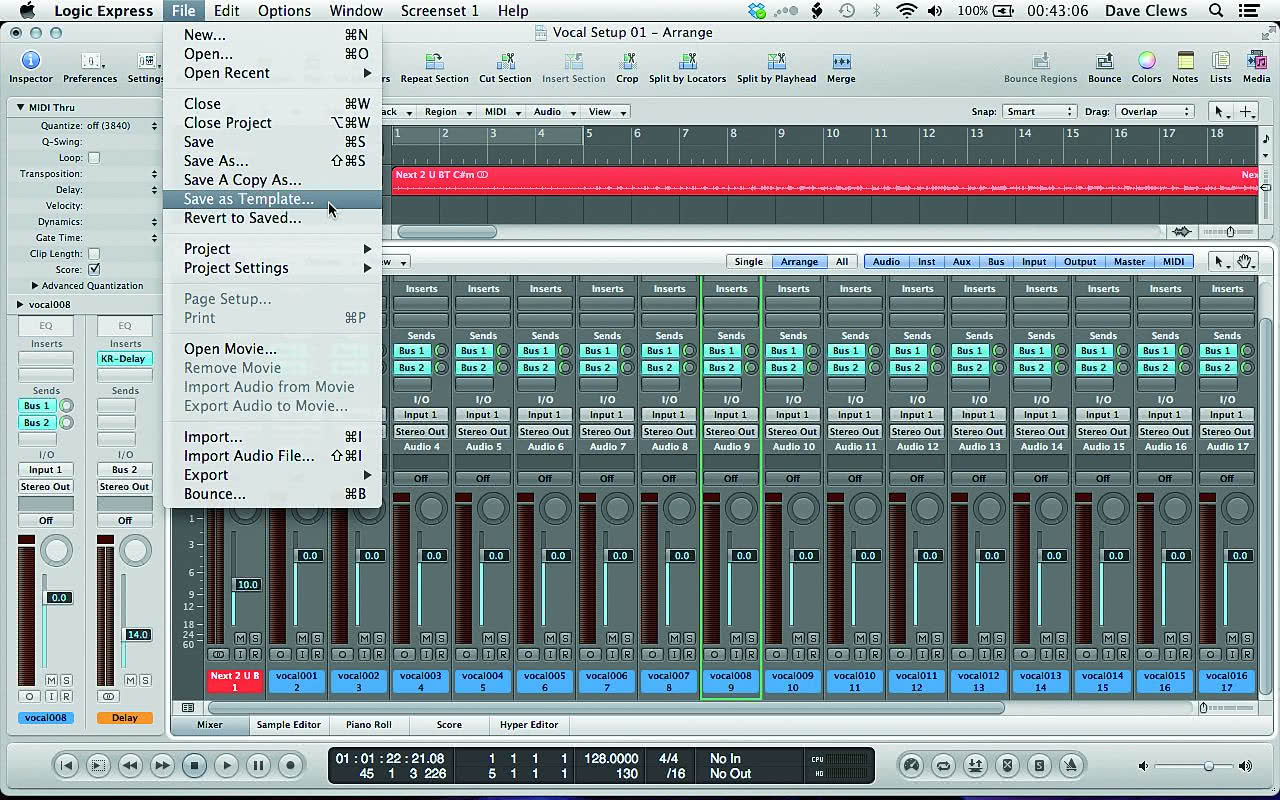Toggle the Inst channel filter button

point(927,262)
